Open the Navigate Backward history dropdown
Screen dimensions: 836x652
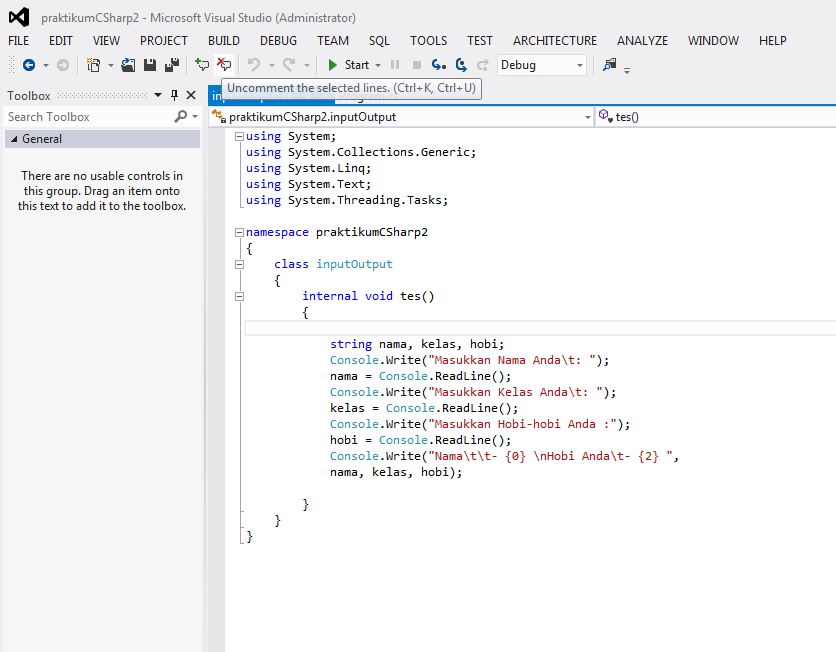click(46, 66)
